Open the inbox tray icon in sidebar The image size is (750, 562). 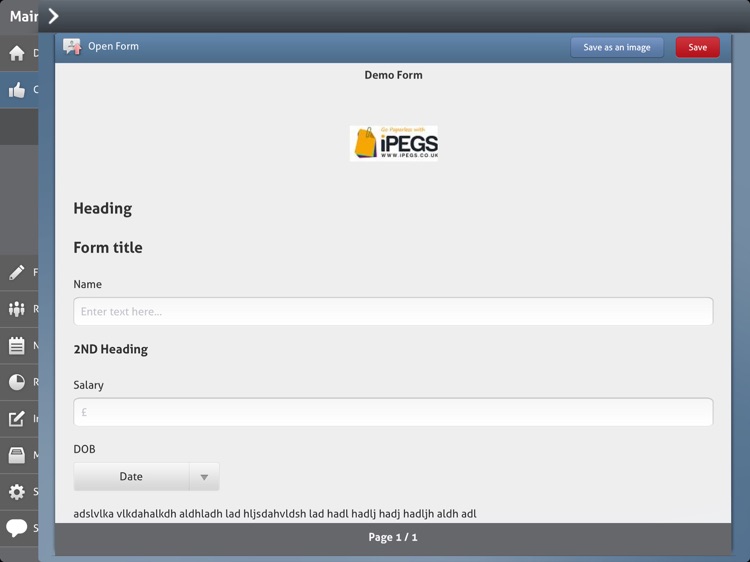(17, 455)
